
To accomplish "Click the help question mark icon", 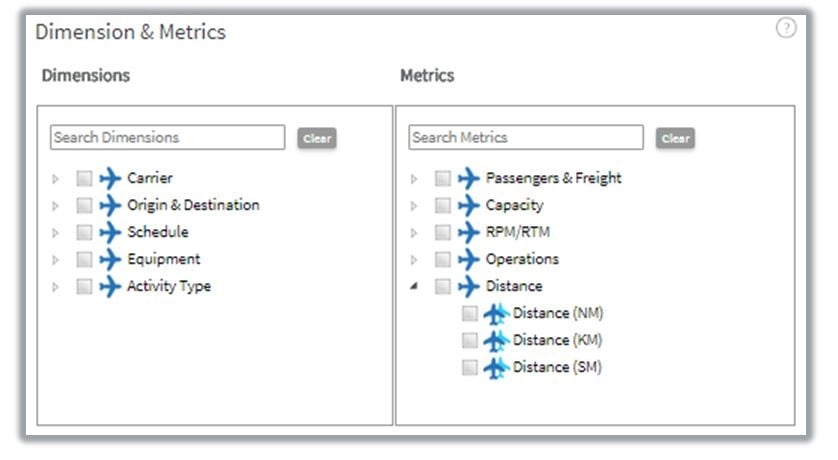I will [786, 28].
